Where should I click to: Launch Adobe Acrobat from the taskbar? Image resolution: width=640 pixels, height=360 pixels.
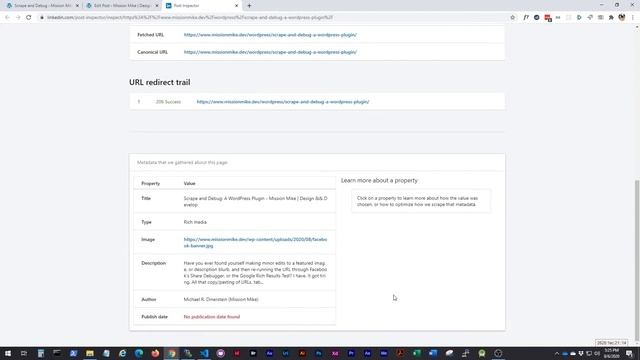(400, 353)
